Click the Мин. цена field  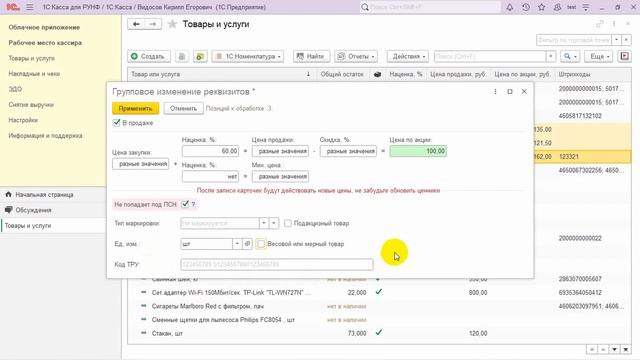[280, 176]
